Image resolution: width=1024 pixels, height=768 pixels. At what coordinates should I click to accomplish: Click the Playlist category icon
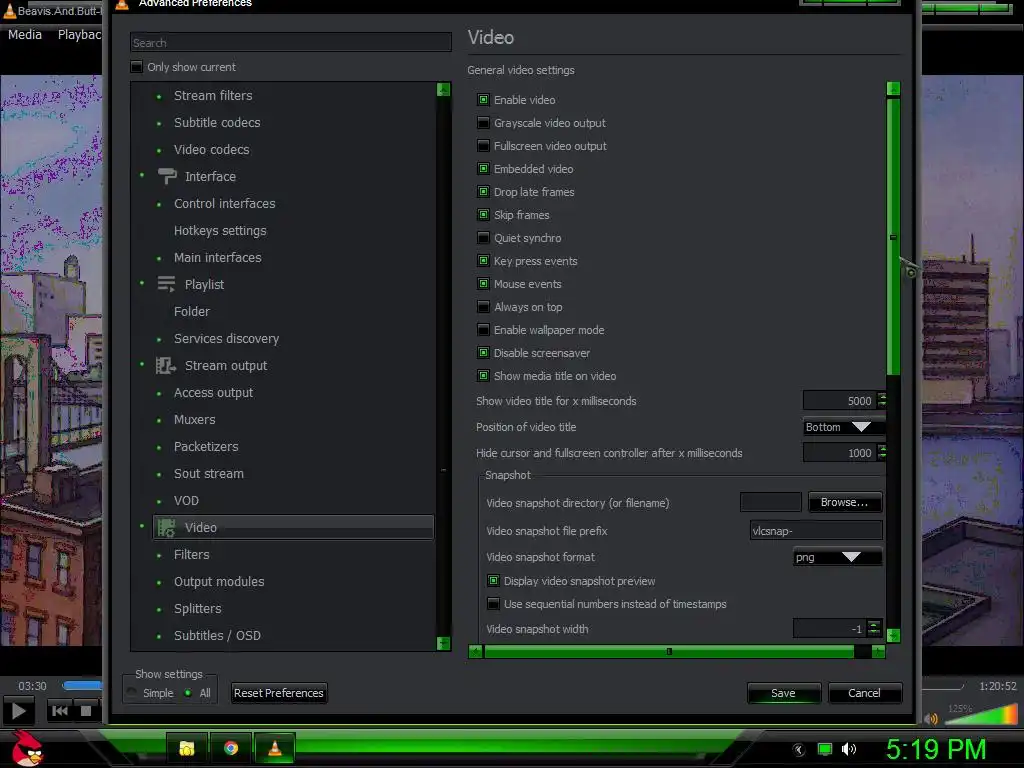click(167, 284)
